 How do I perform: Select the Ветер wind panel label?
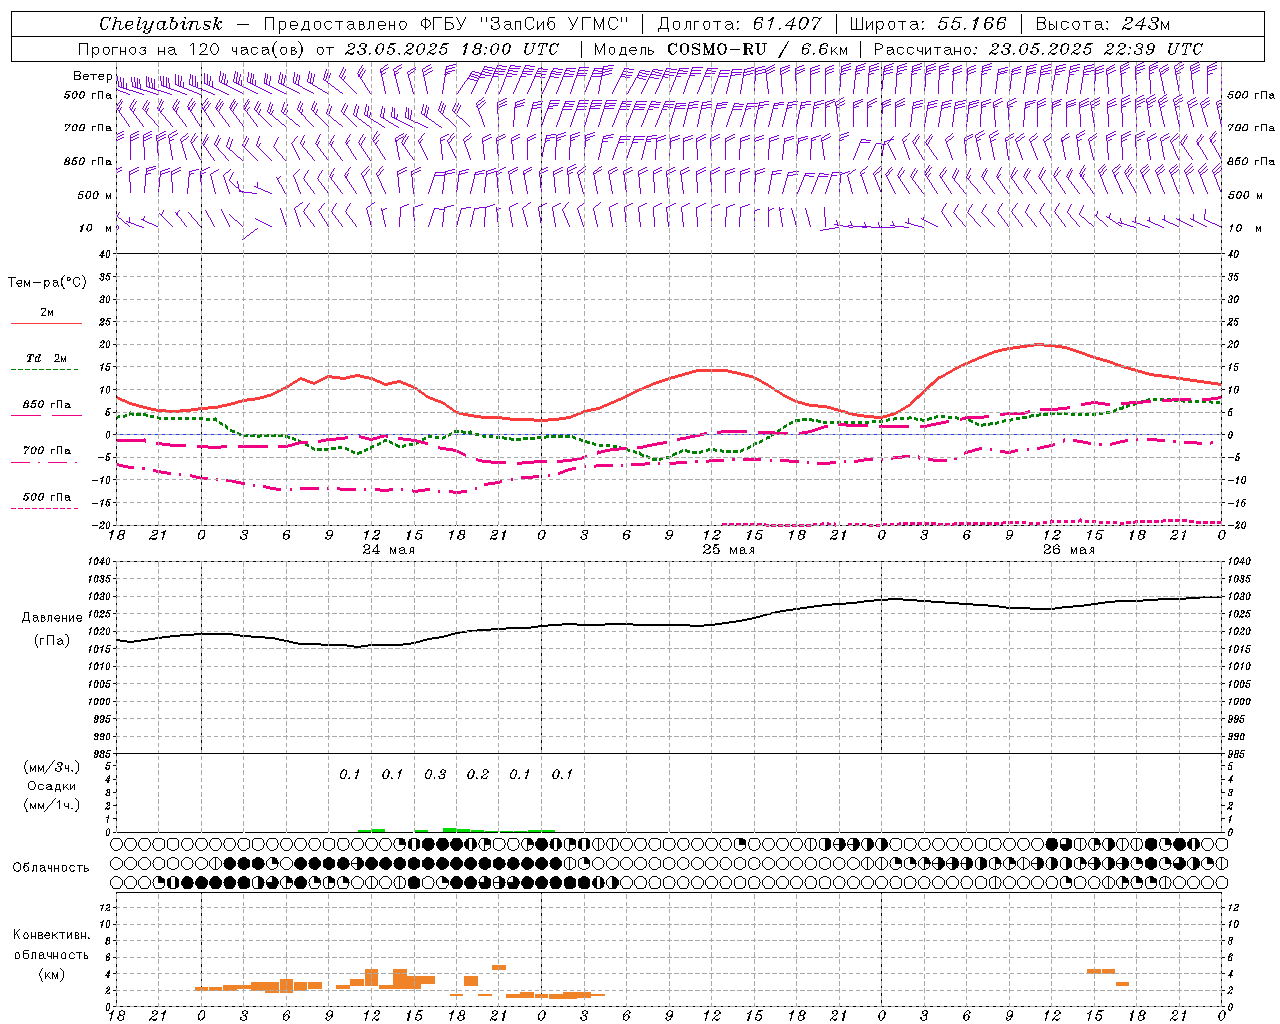click(92, 76)
